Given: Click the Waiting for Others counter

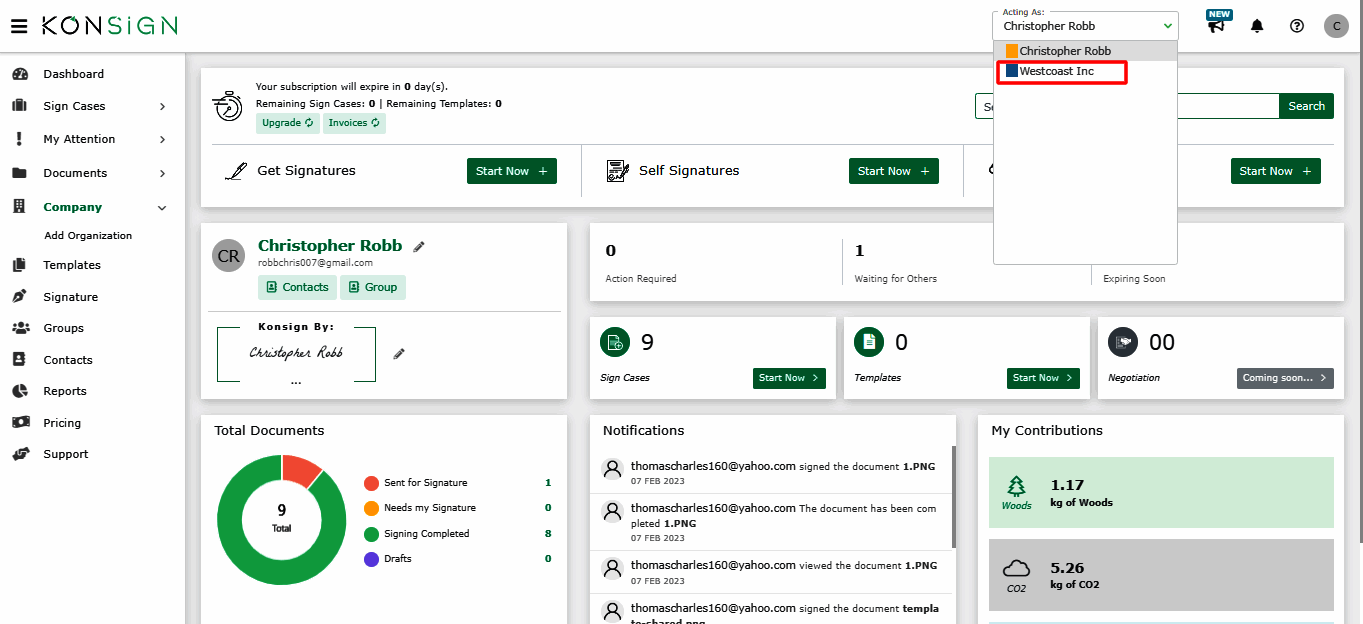Looking at the screenshot, I should click(896, 263).
